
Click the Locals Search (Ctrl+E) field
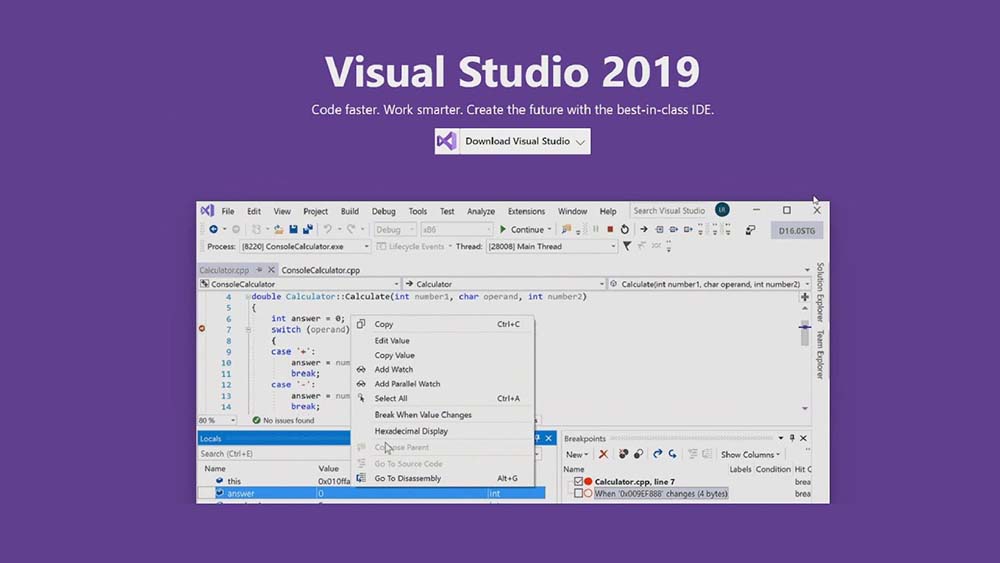[x=274, y=453]
